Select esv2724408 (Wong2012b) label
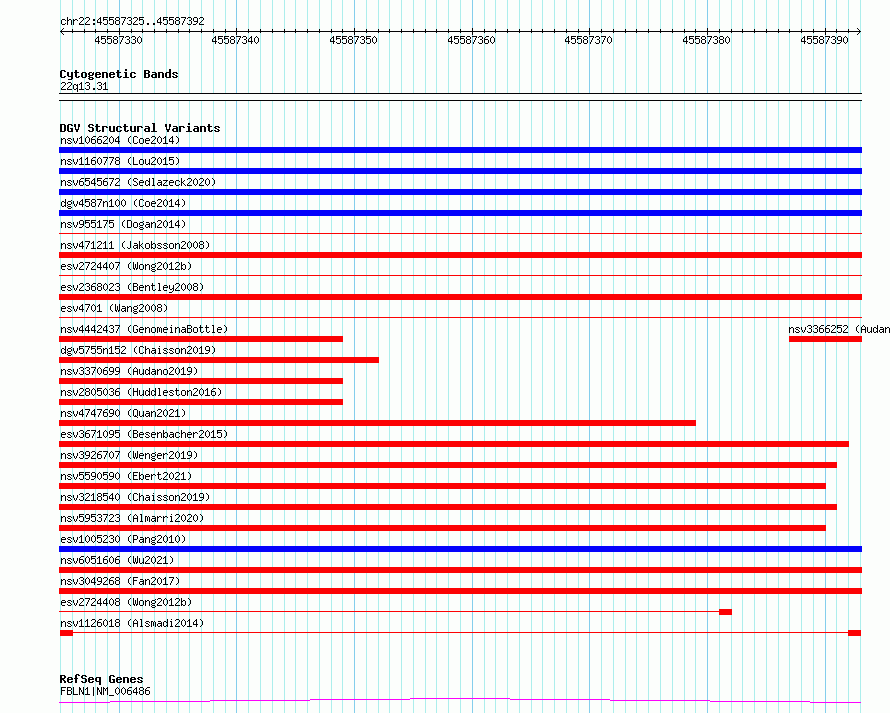The height and width of the screenshot is (713, 890). coord(126,602)
